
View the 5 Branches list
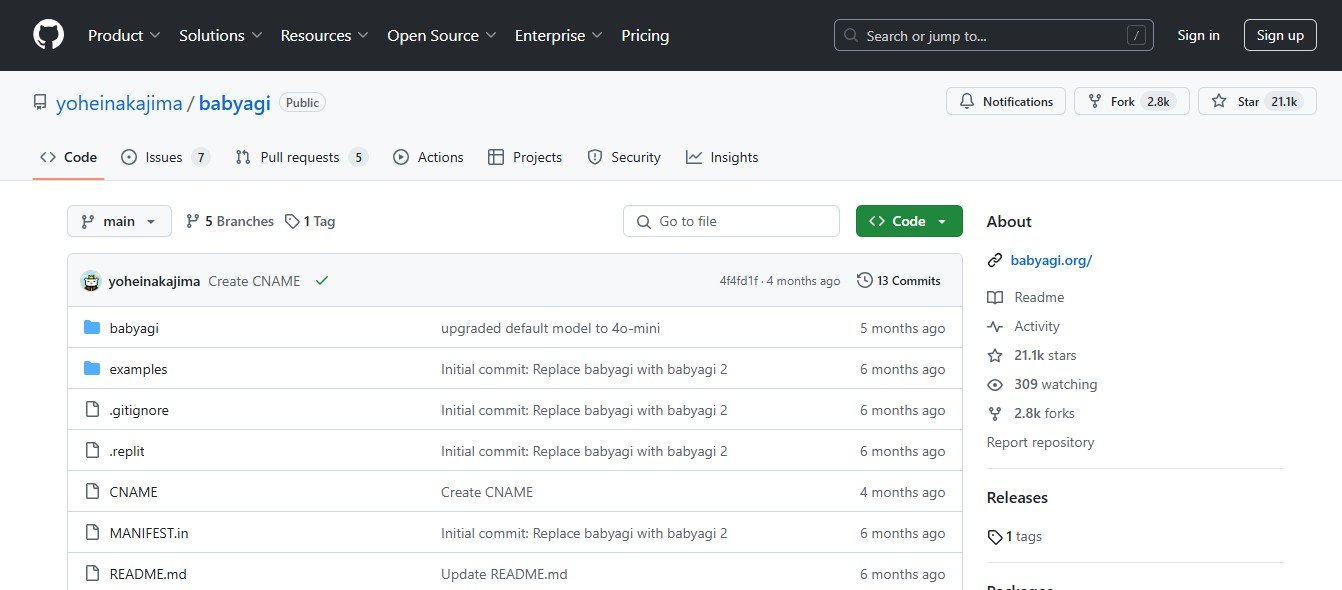pyautogui.click(x=230, y=221)
